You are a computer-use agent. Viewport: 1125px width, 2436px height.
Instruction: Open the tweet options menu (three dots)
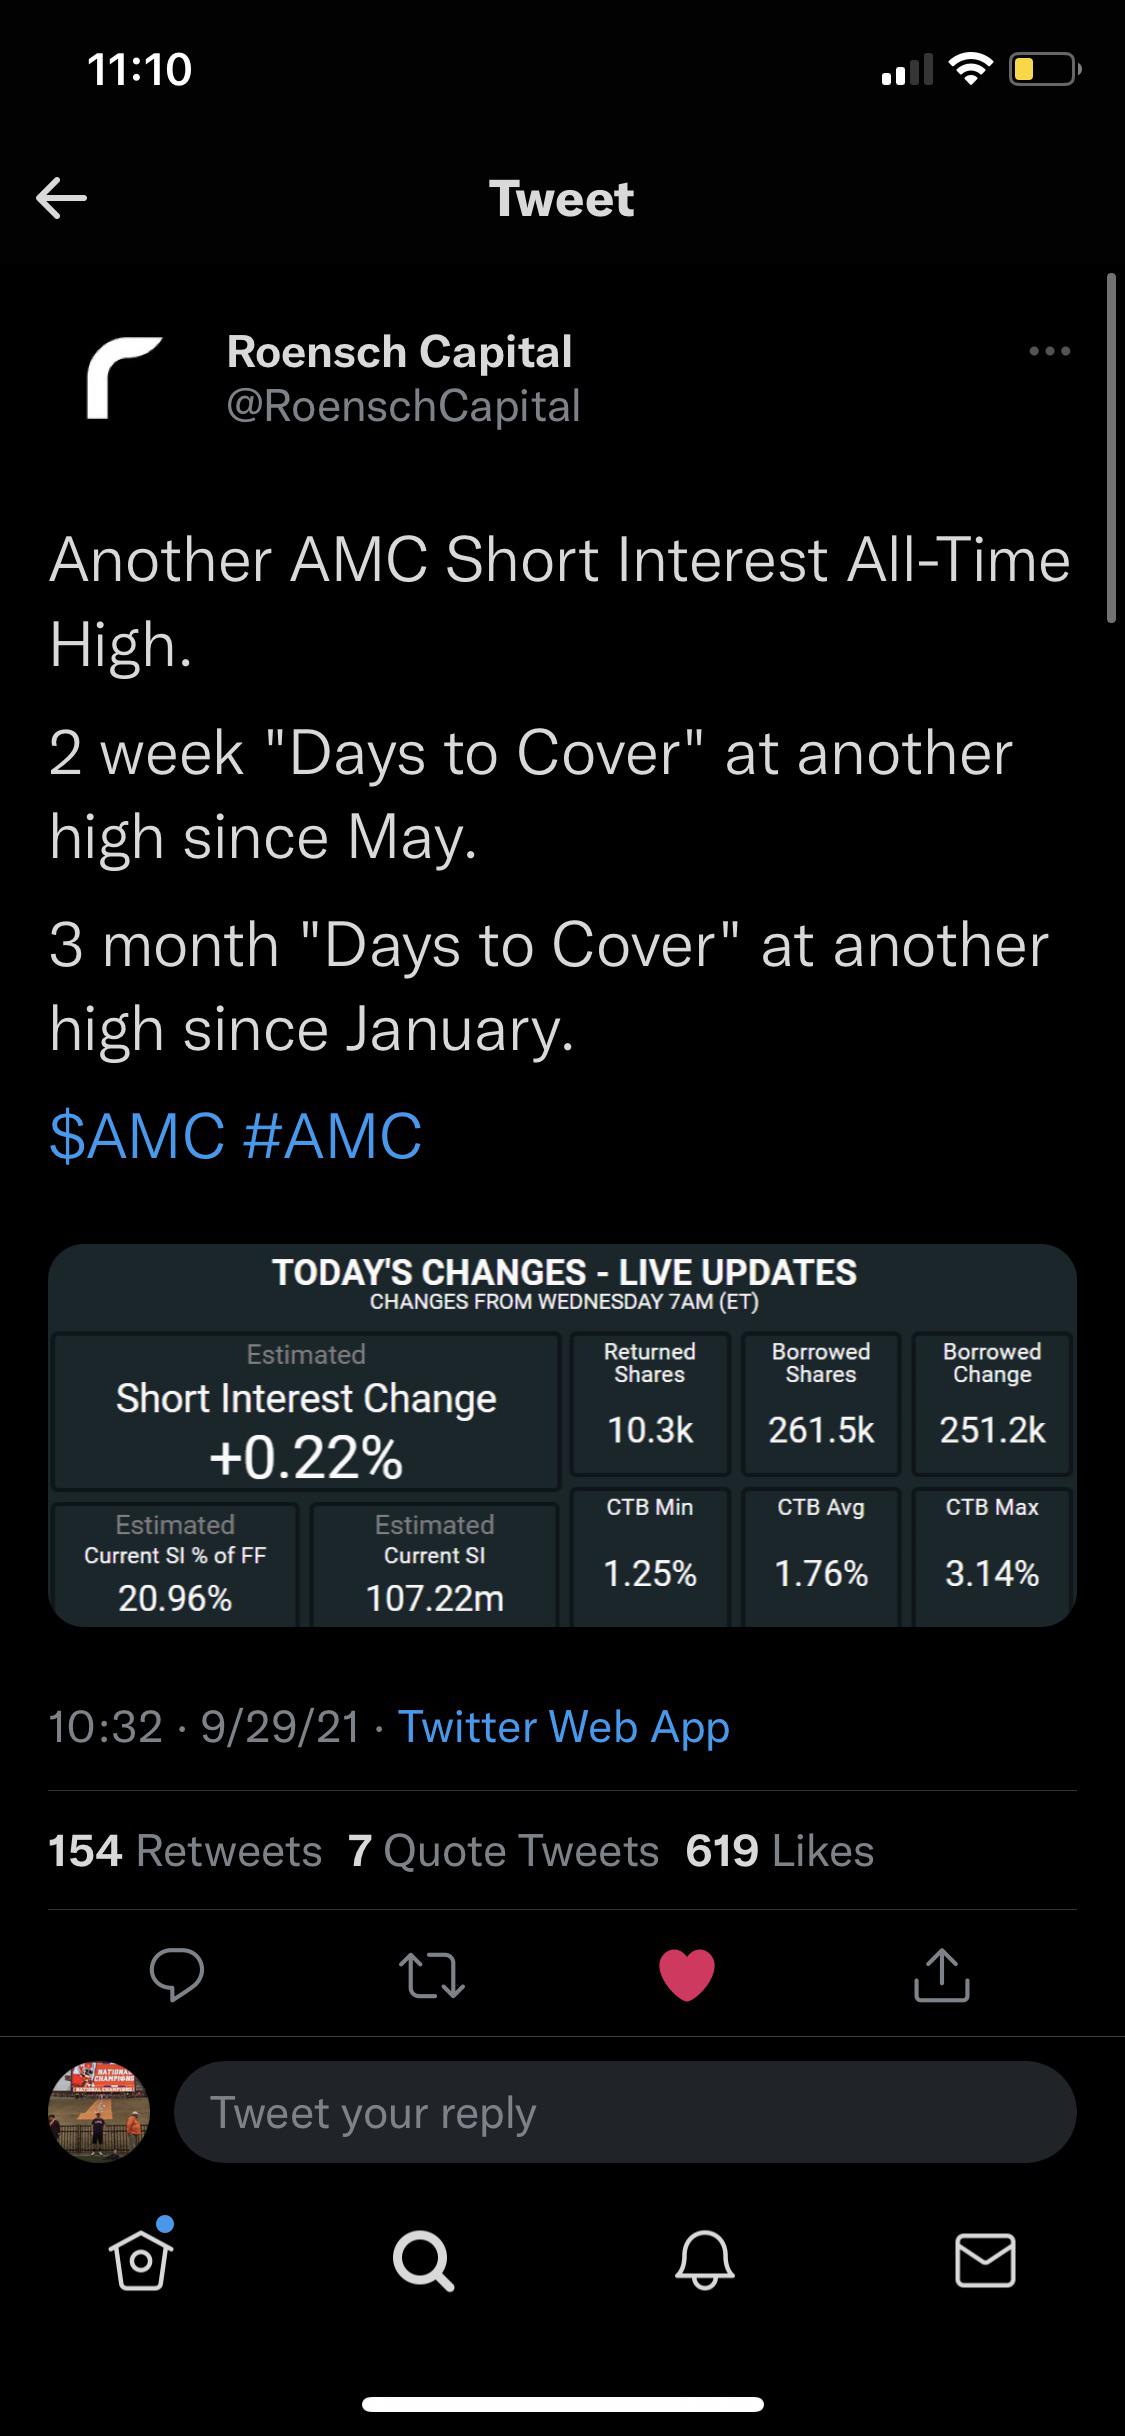click(x=1047, y=351)
